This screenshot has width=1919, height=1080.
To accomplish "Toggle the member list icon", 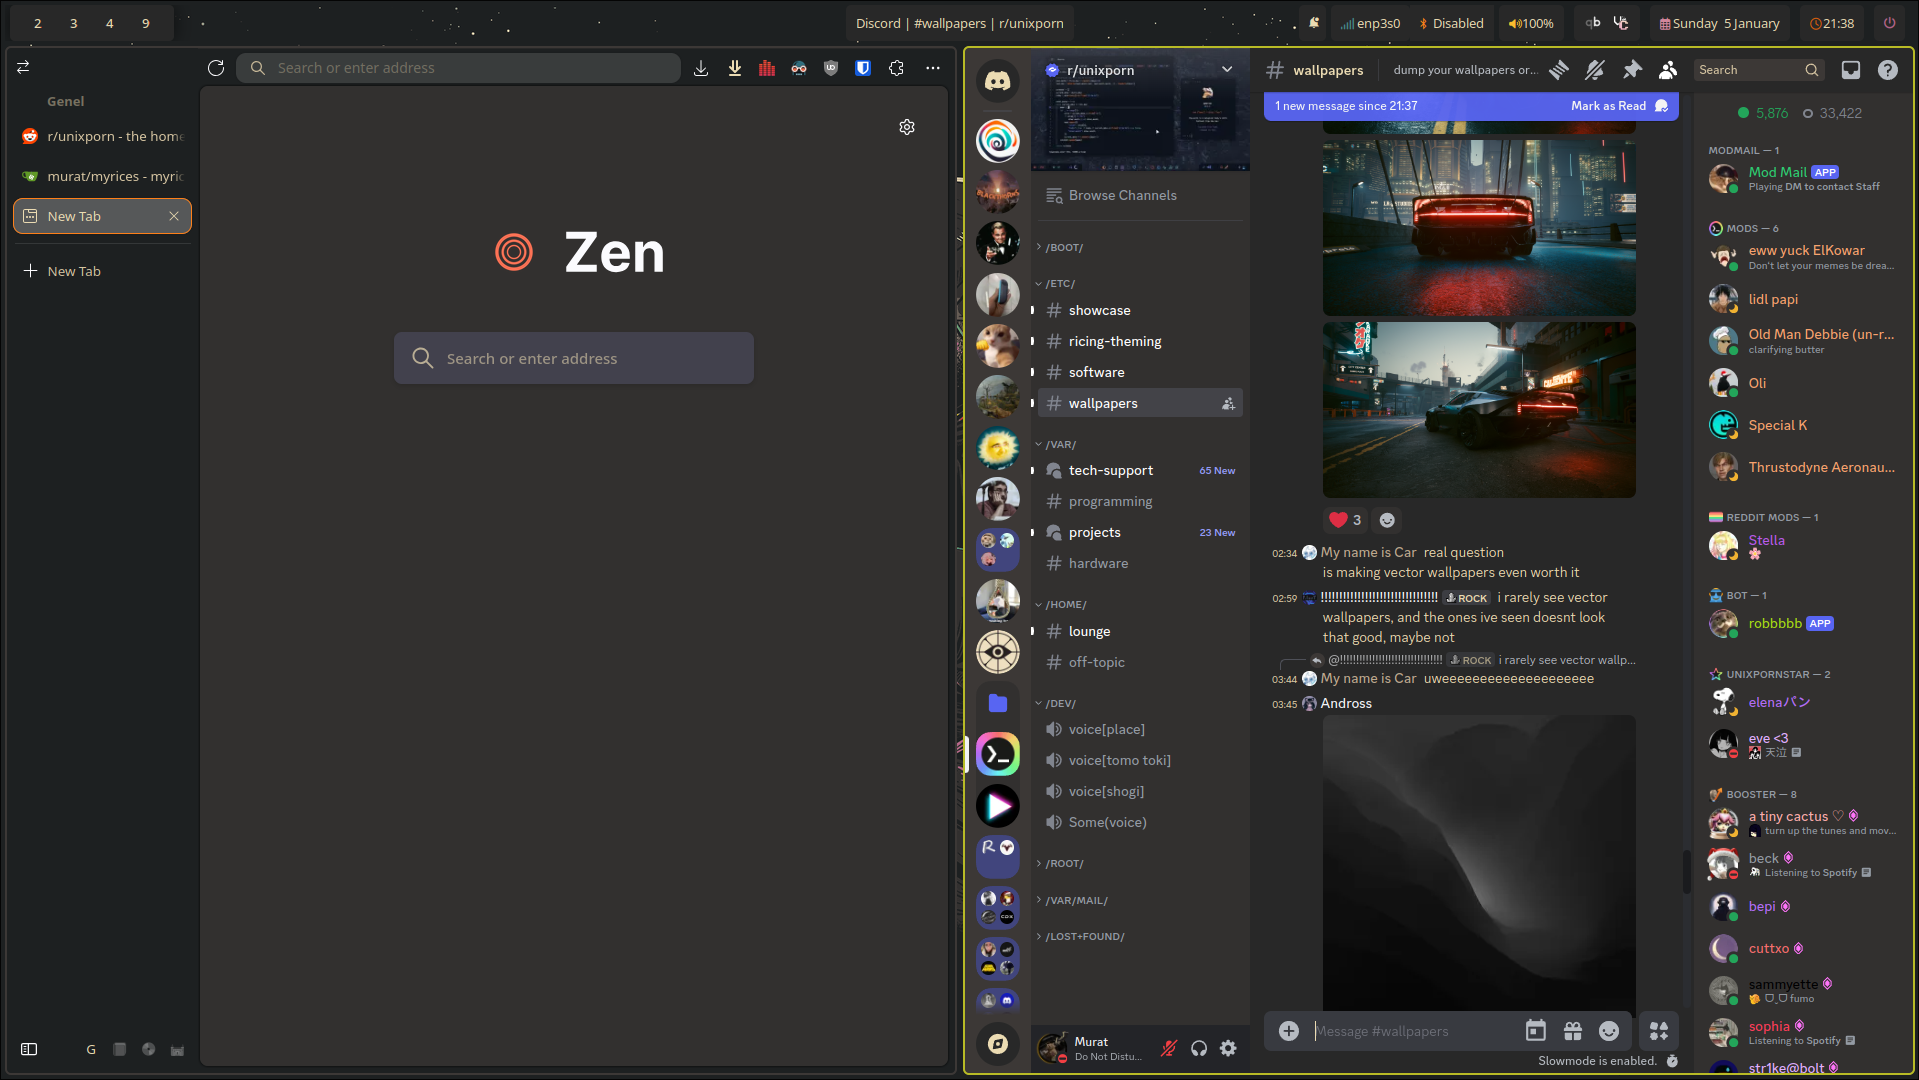I will click(1668, 70).
